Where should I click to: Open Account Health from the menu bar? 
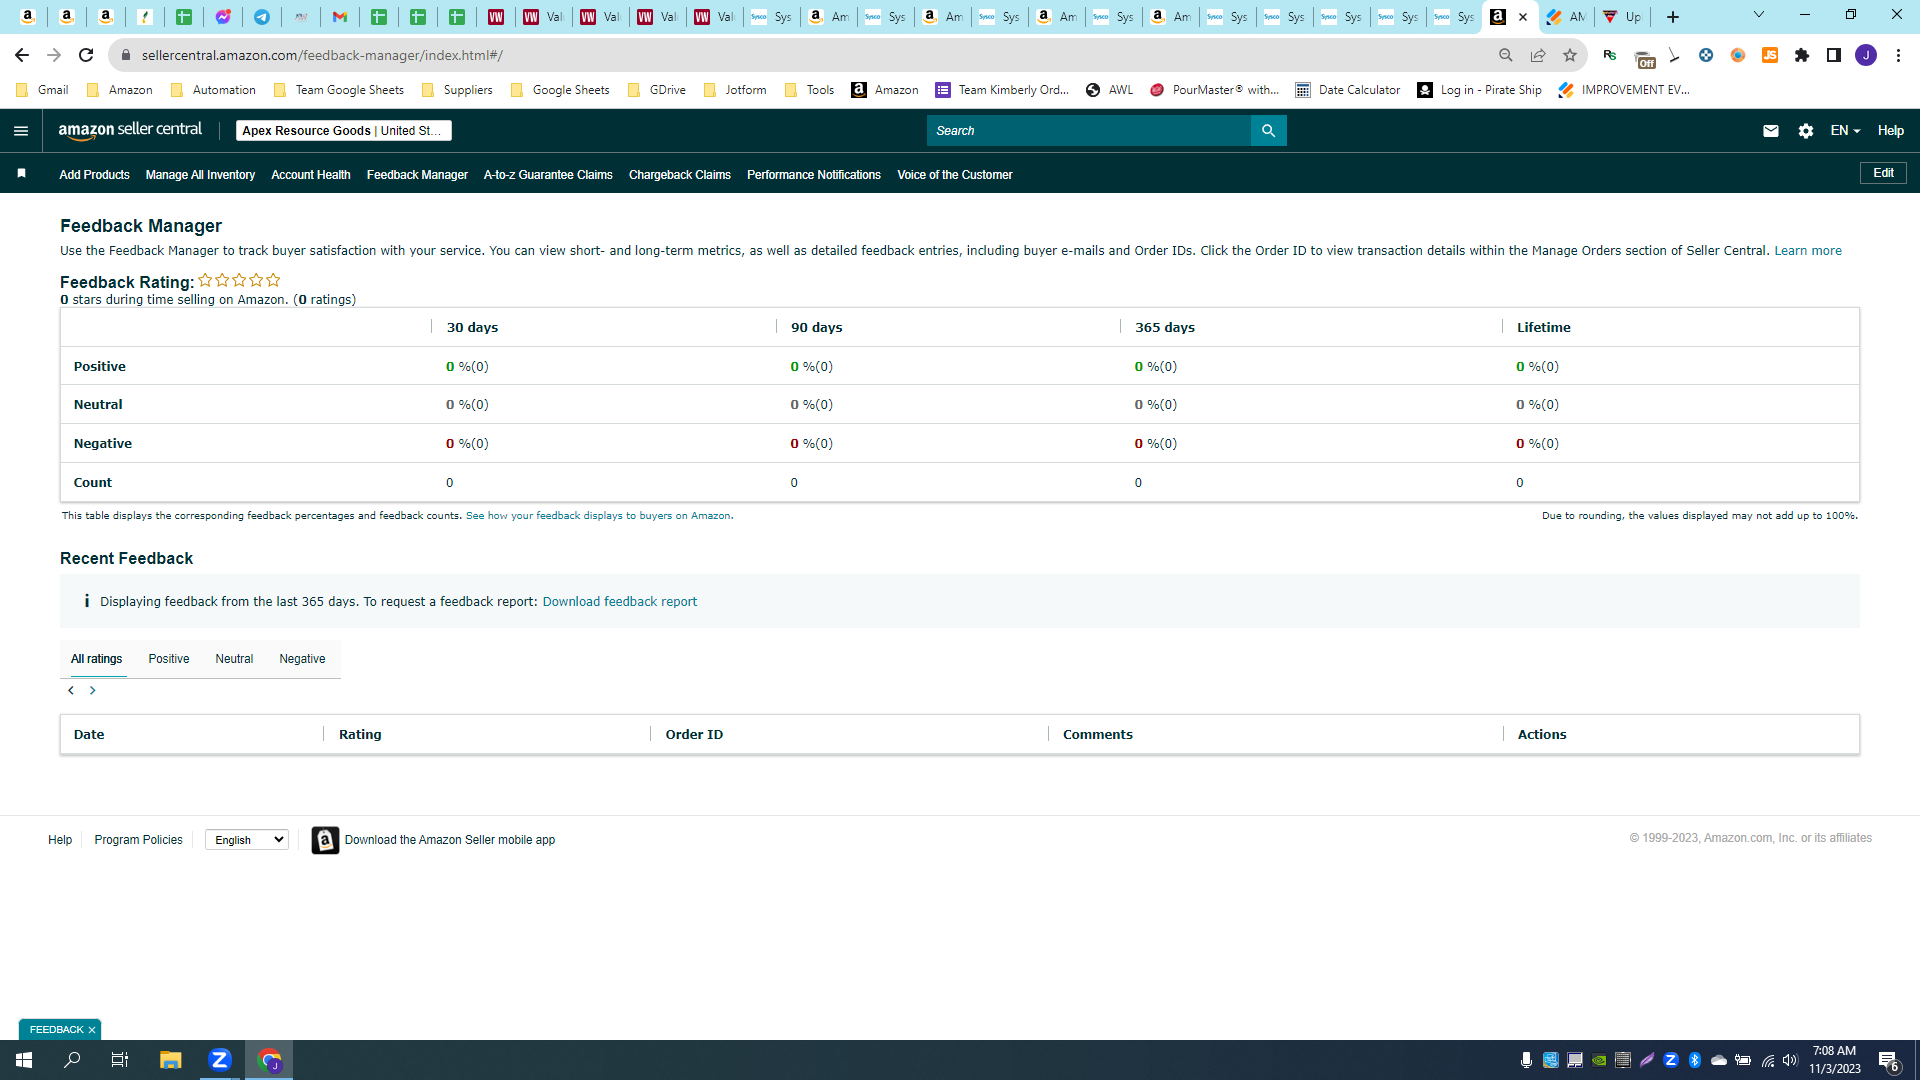(x=311, y=175)
